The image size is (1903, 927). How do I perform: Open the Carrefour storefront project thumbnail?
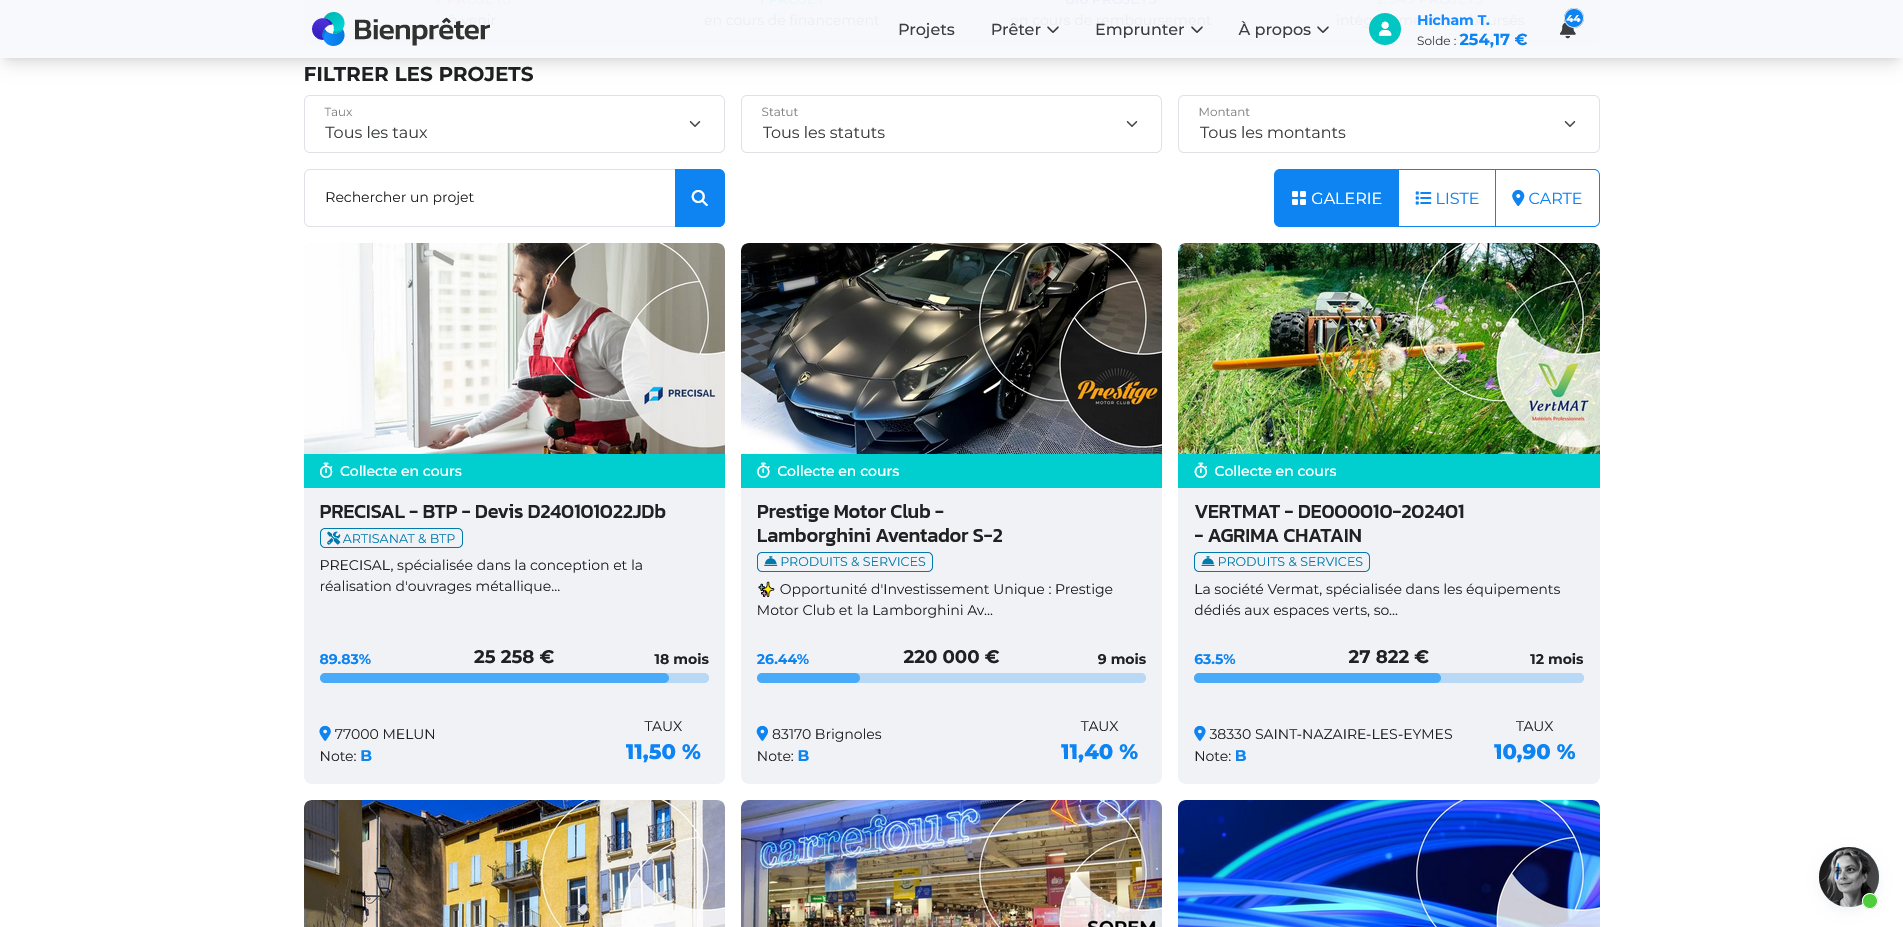pyautogui.click(x=951, y=863)
